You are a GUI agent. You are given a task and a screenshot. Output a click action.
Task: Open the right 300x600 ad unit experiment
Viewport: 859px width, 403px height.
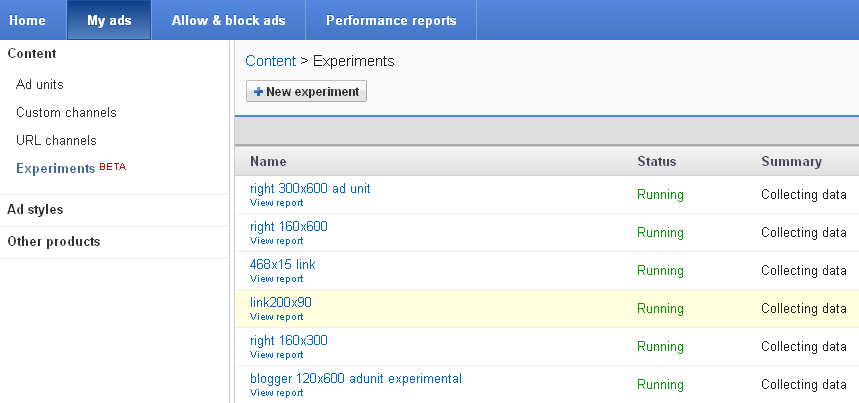click(310, 188)
